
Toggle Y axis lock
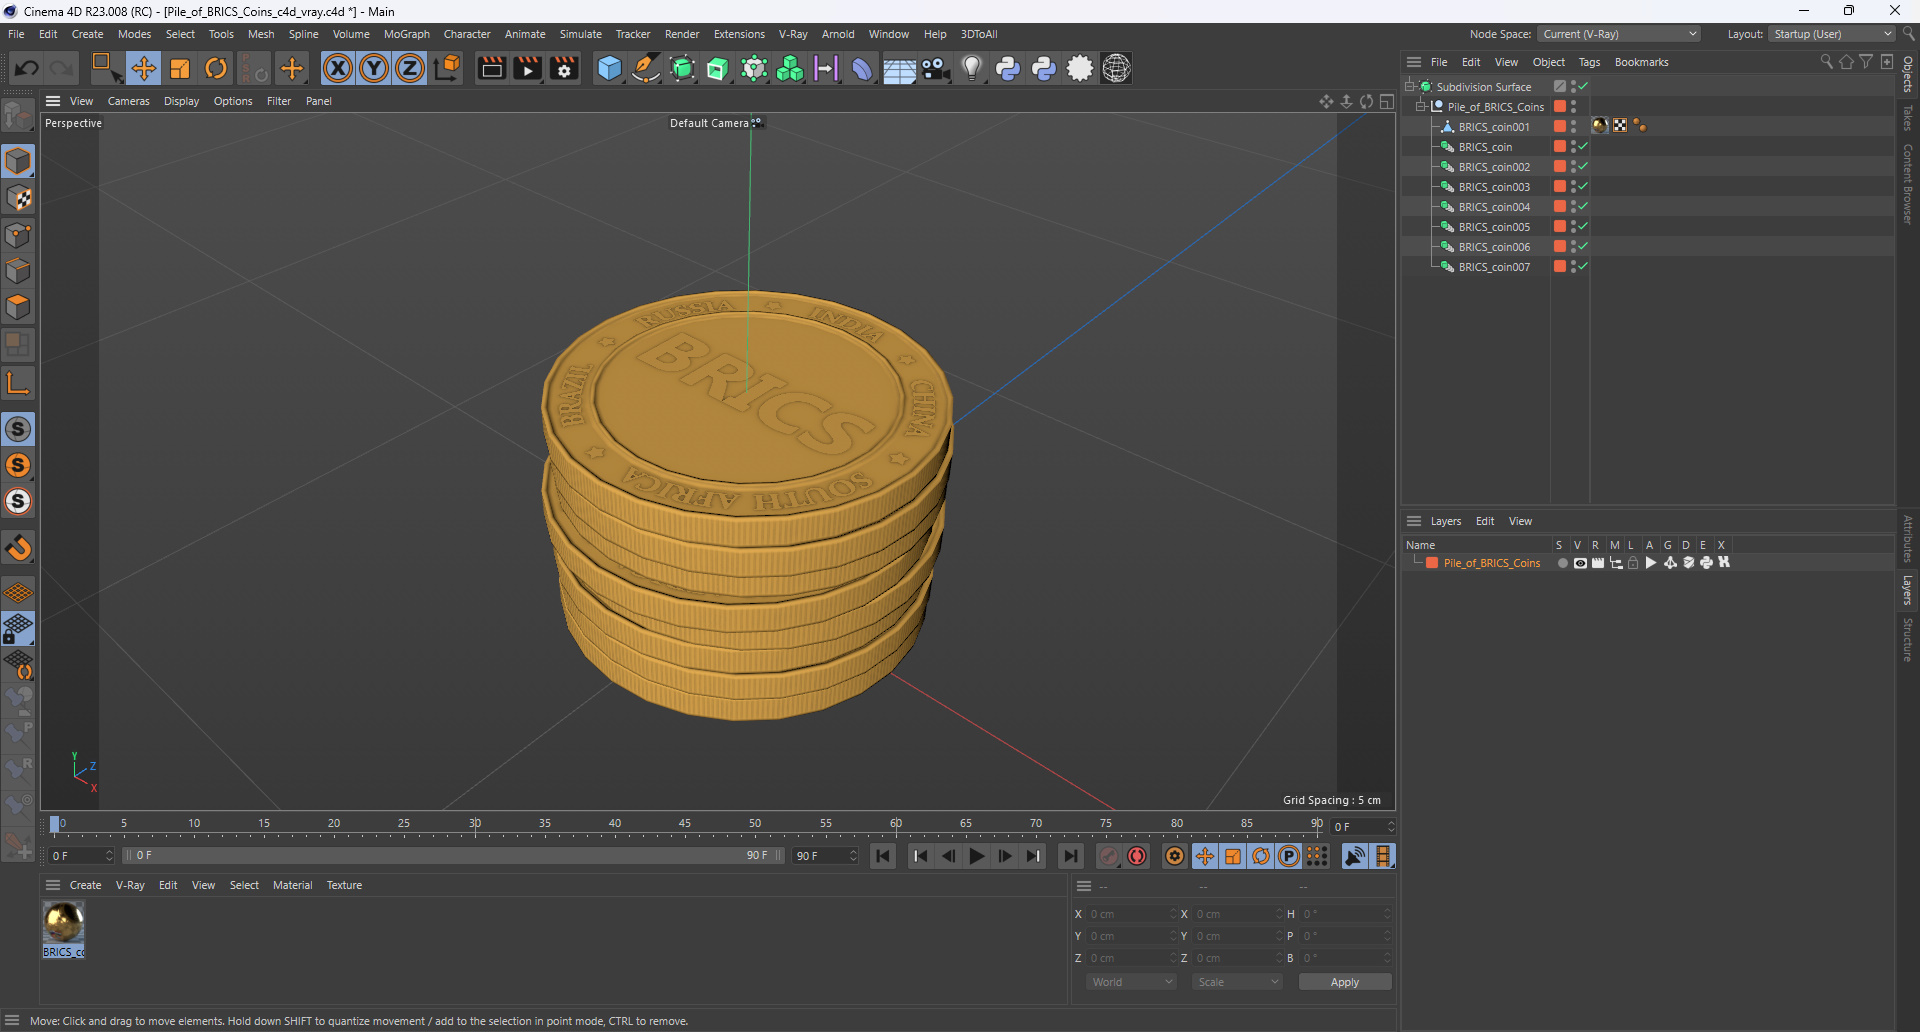click(x=374, y=68)
